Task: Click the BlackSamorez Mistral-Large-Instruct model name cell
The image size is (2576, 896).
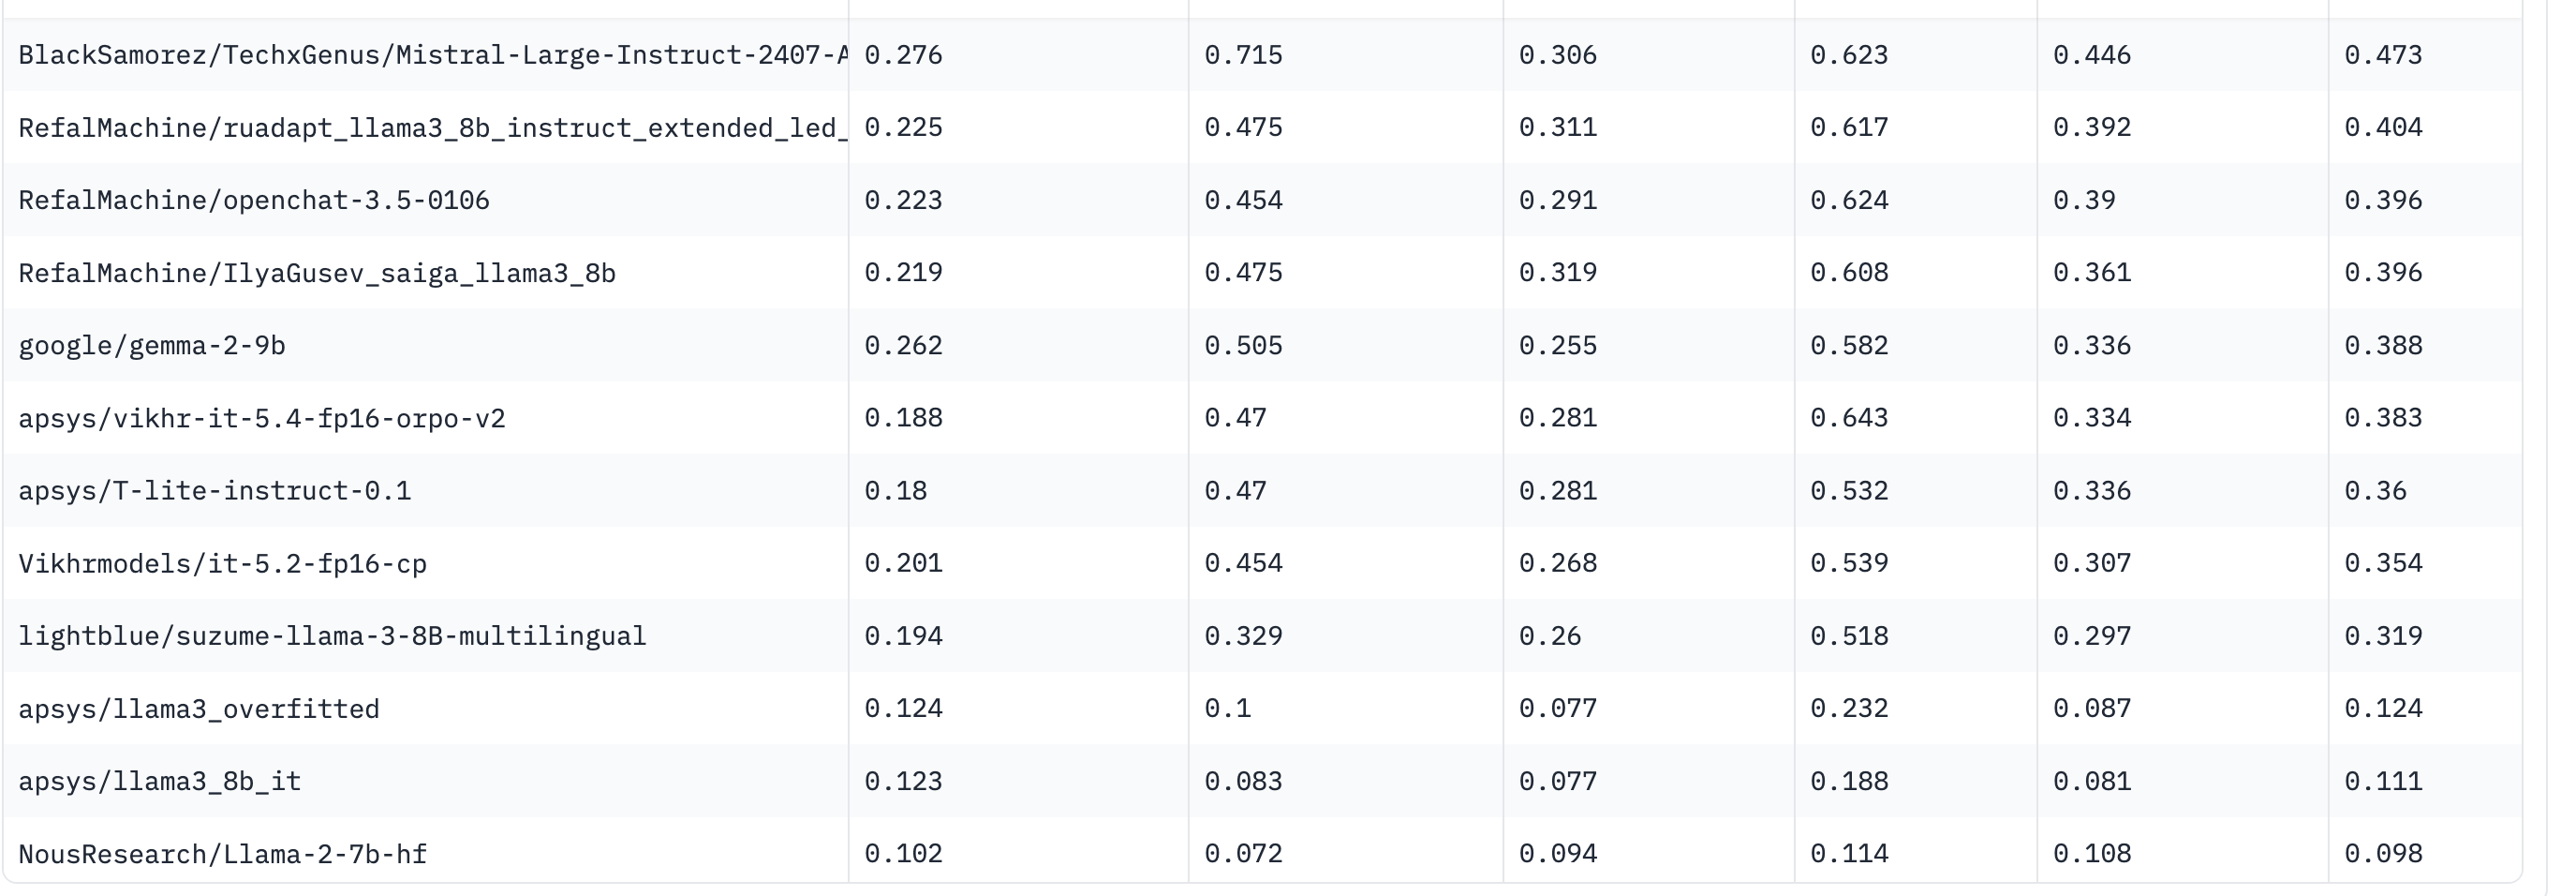Action: click(432, 55)
